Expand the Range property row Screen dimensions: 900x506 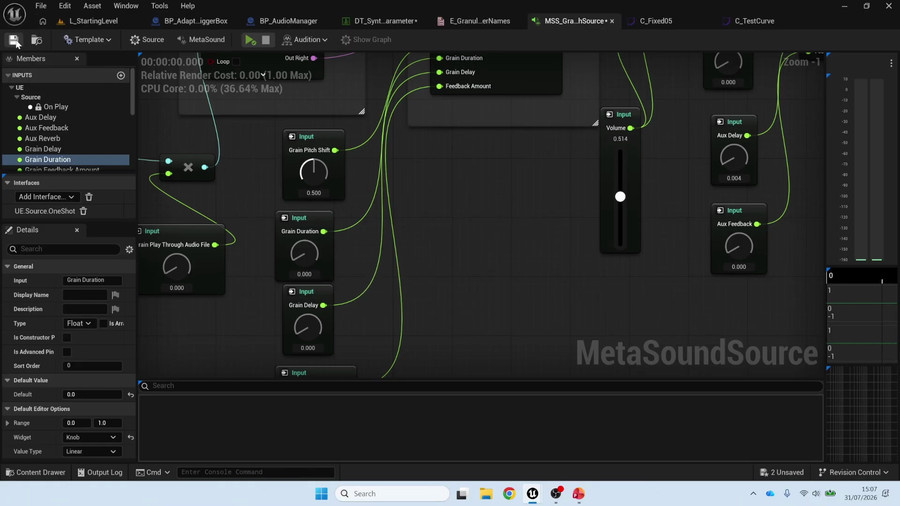click(x=7, y=423)
